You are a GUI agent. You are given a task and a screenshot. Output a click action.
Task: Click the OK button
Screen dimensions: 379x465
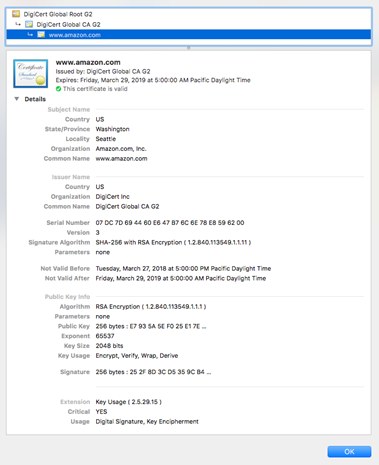click(349, 452)
